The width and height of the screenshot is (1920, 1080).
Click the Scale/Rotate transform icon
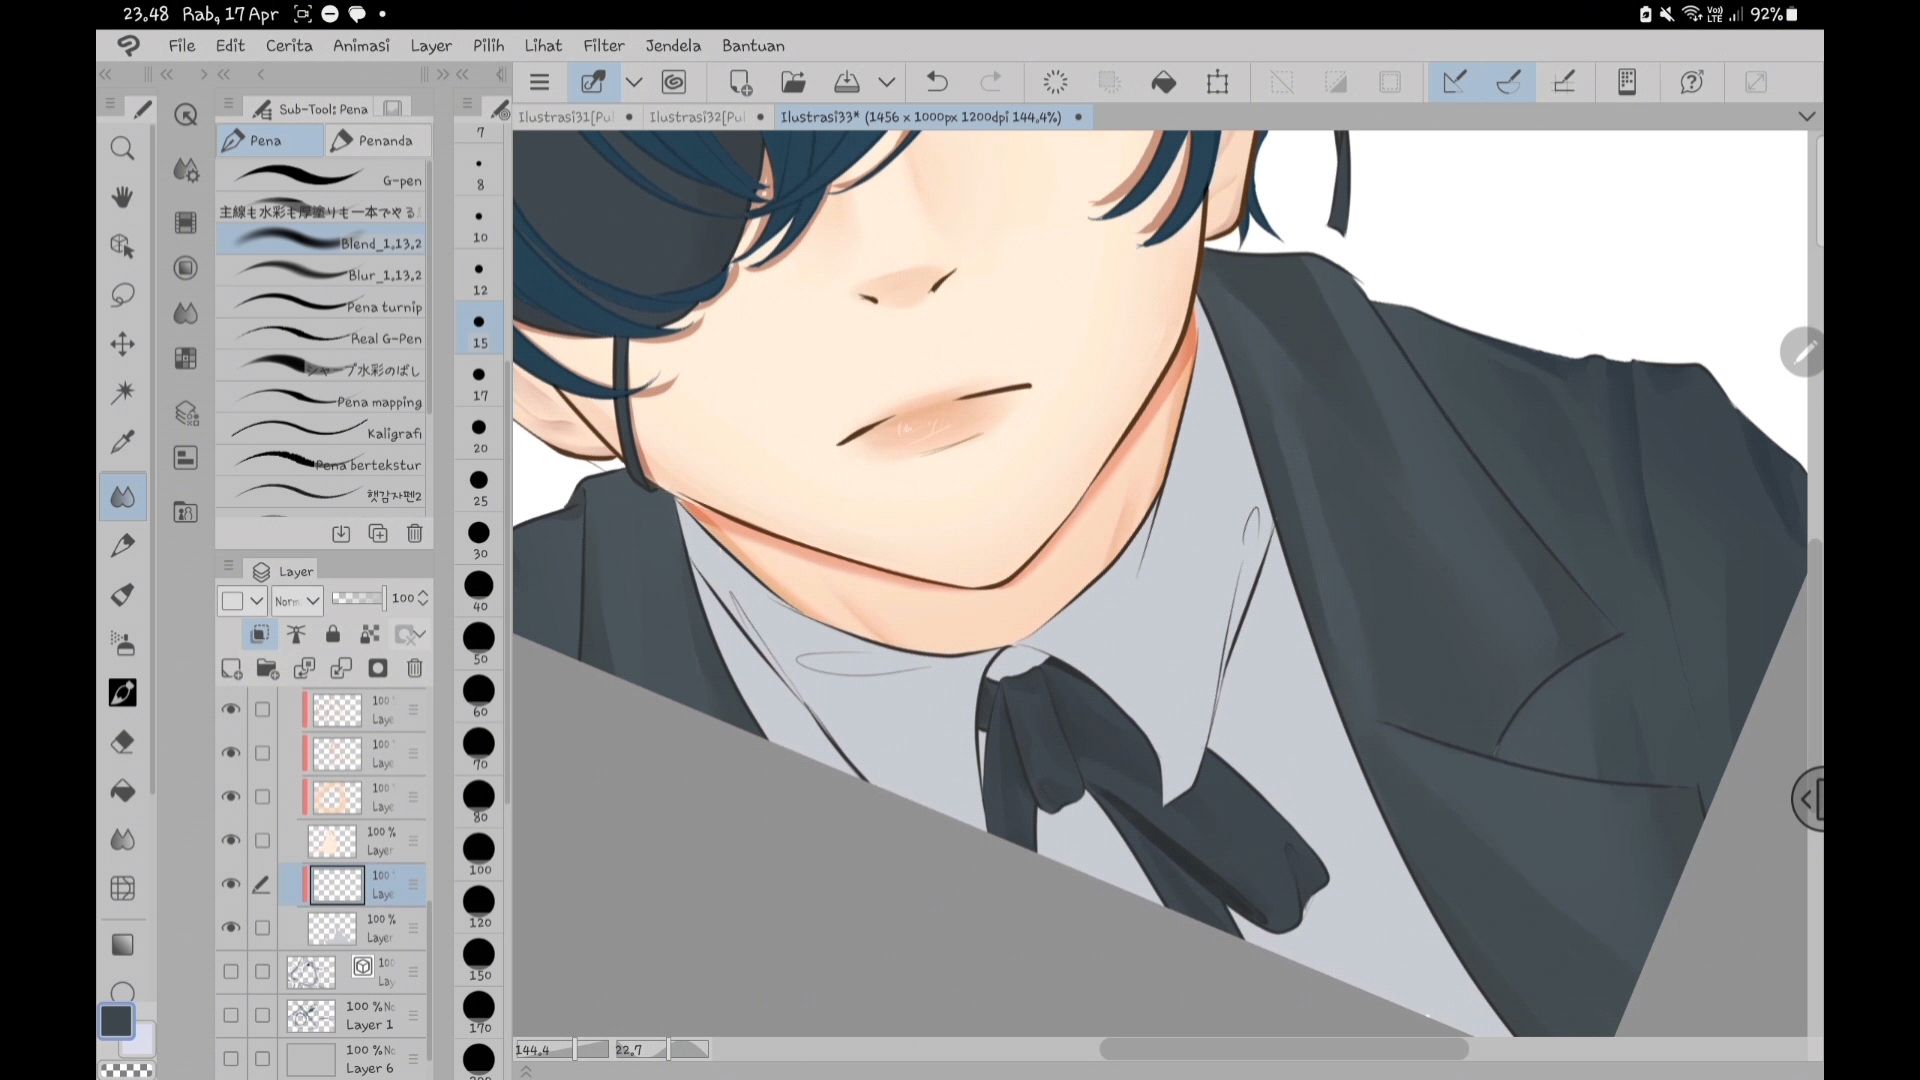click(1217, 82)
